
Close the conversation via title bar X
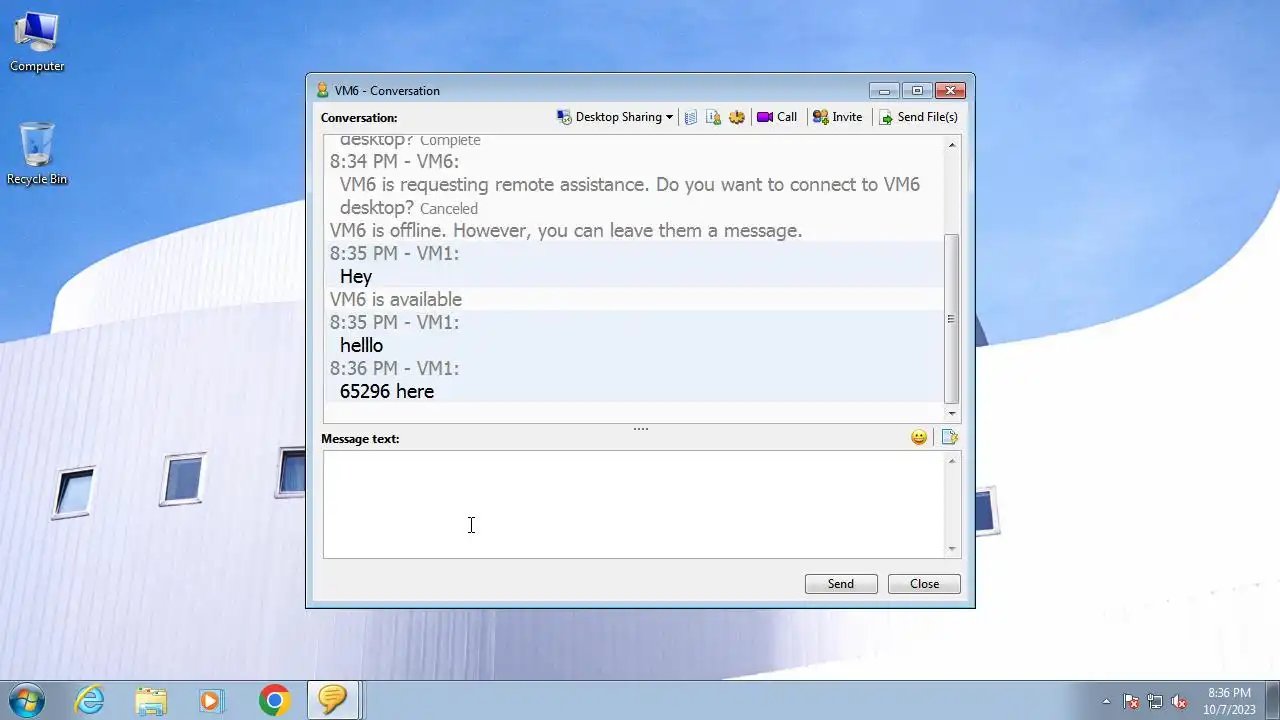tap(950, 90)
